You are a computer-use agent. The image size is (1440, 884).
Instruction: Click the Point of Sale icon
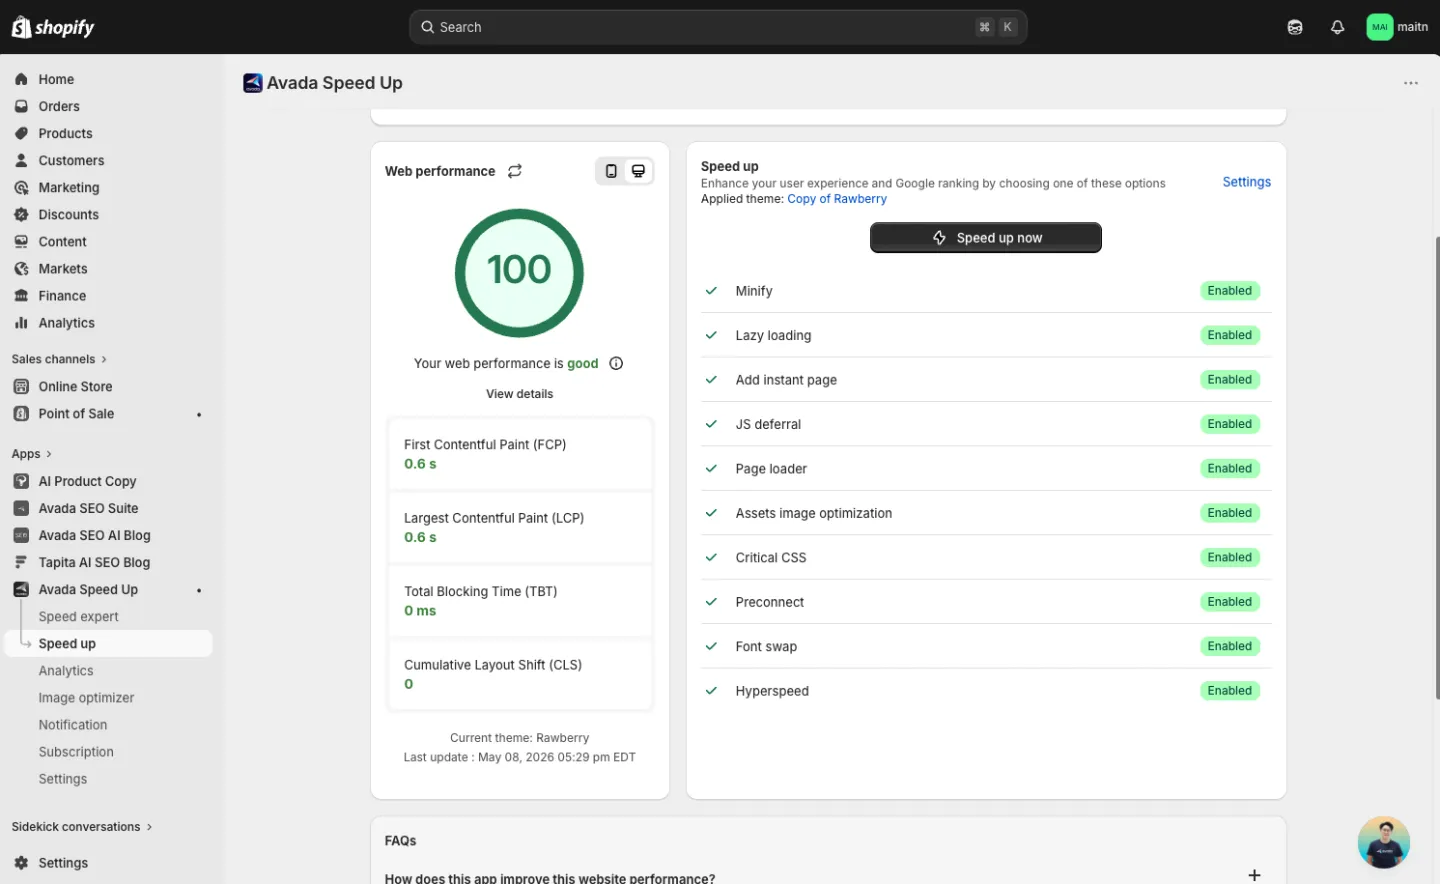21,413
